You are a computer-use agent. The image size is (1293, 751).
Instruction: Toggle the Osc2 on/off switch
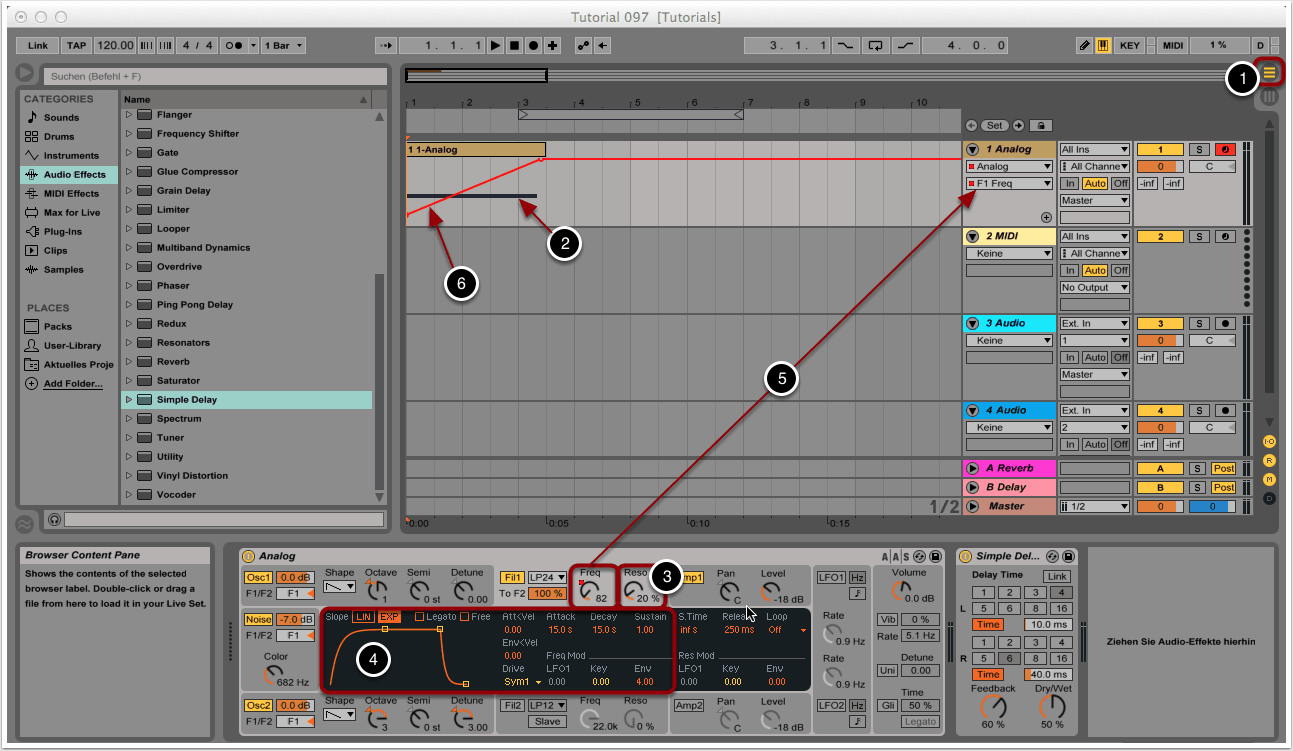pyautogui.click(x=257, y=705)
